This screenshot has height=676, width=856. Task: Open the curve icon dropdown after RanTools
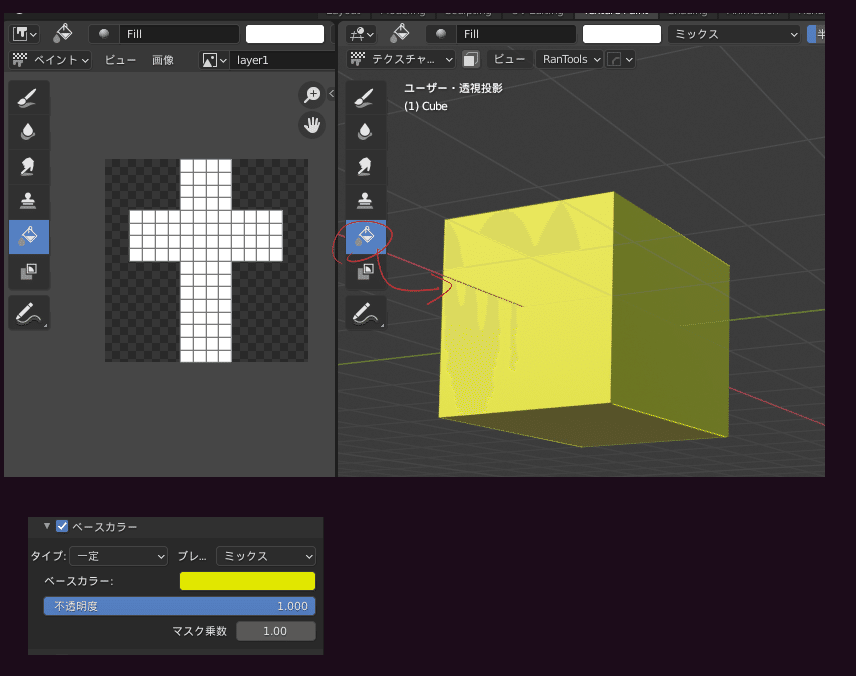pyautogui.click(x=620, y=59)
